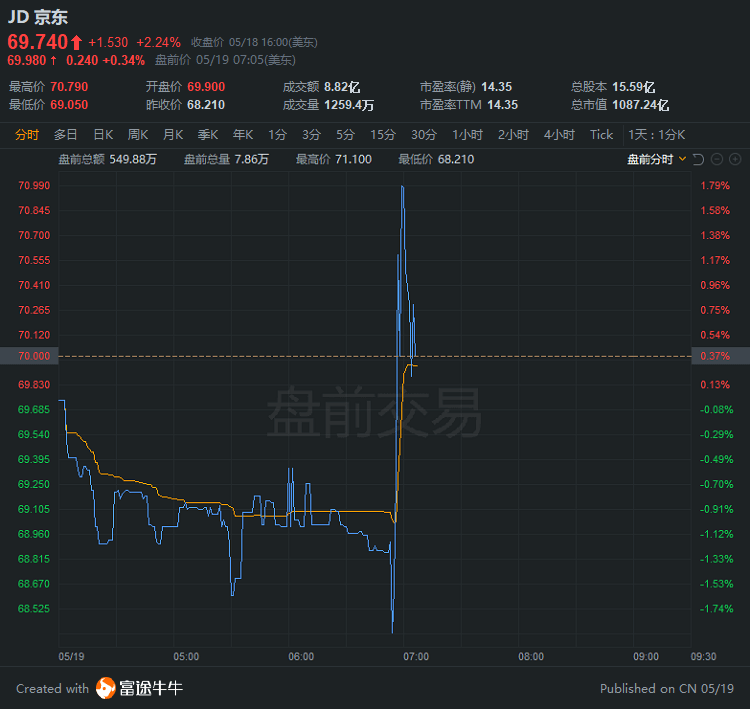Open the 年K chart tab
The image size is (750, 709).
tap(243, 135)
